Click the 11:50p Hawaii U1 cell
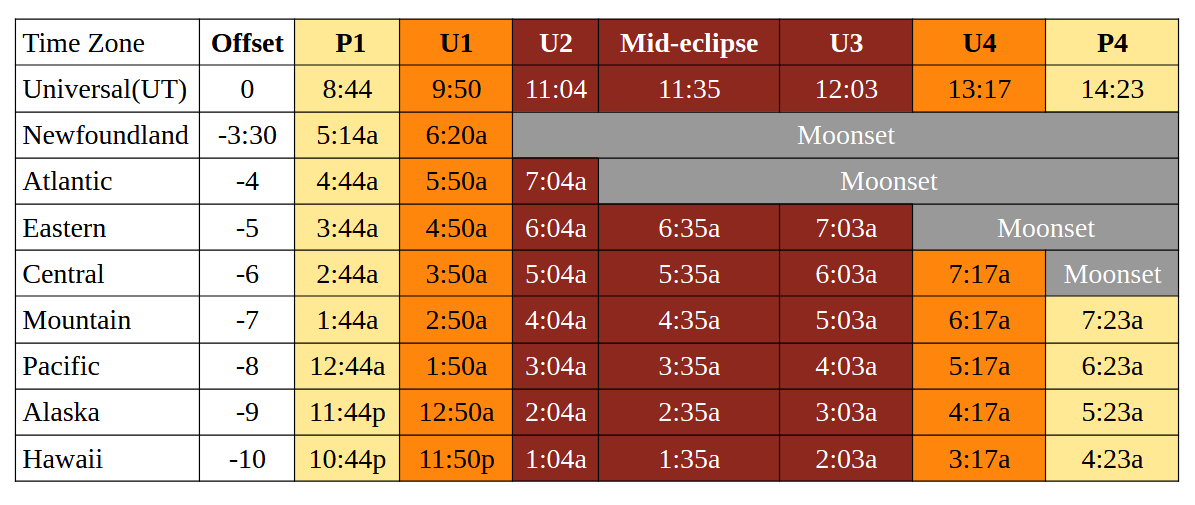 (x=456, y=459)
